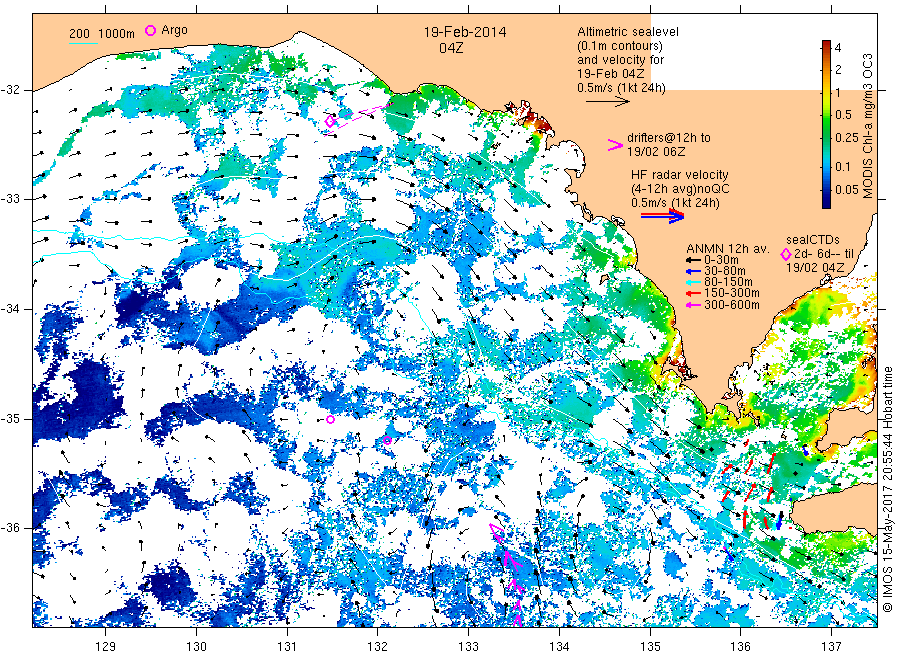
Task: Click the '200 1000m' depth contour label
Action: 102,34
